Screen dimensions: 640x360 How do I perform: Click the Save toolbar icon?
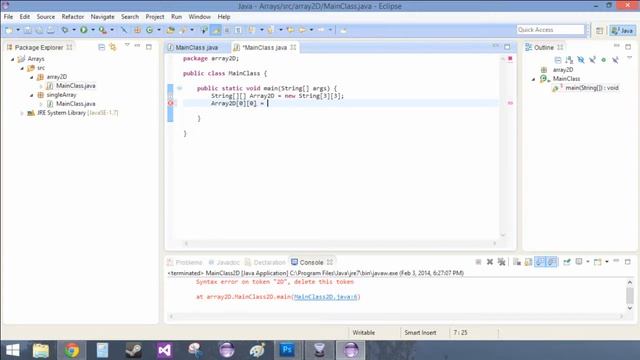tap(27, 30)
